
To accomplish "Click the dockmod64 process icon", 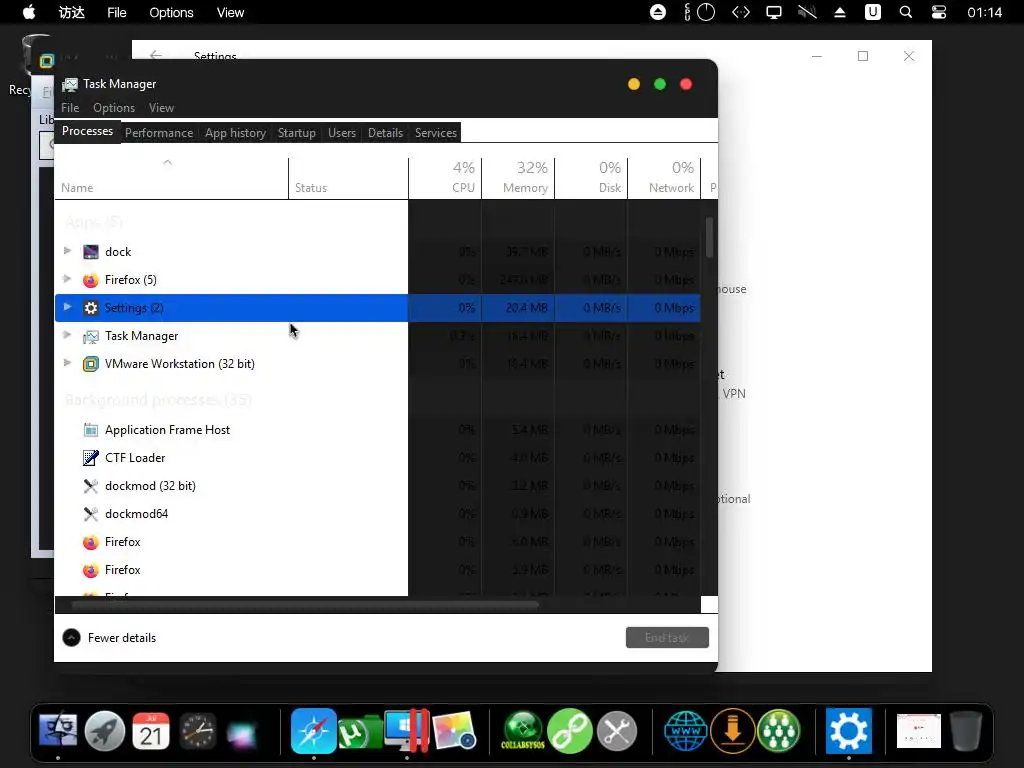I will 91,514.
